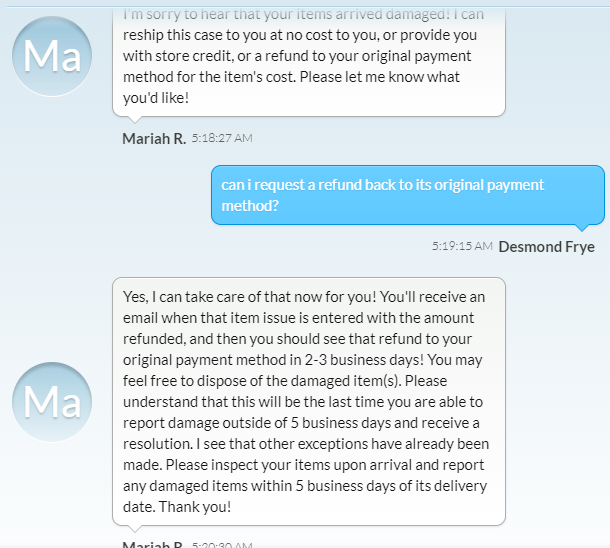Click the lower 'Ma' avatar beside long message

52,402
